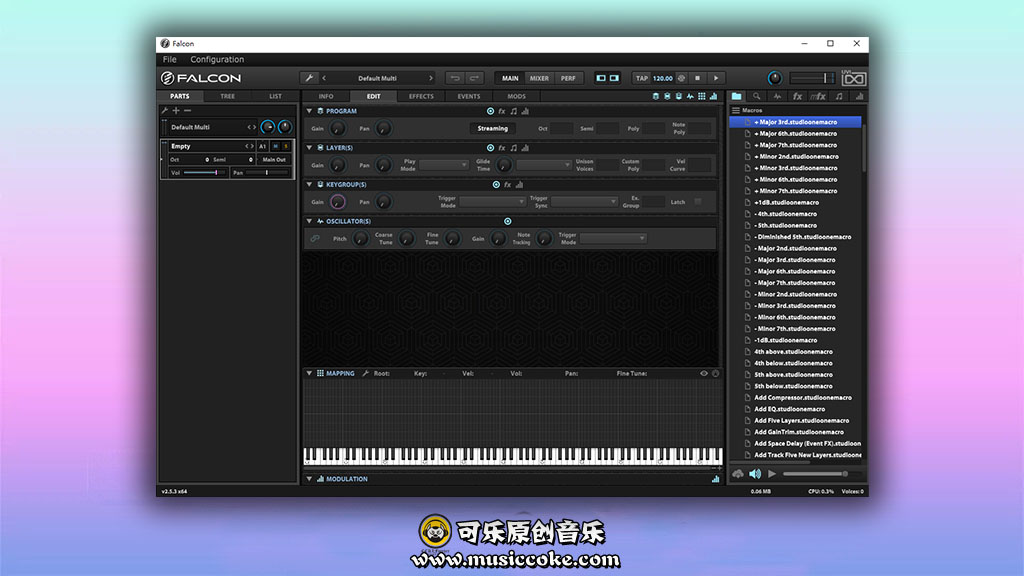Click the TAP tempo button
The width and height of the screenshot is (1024, 576).
[x=641, y=78]
